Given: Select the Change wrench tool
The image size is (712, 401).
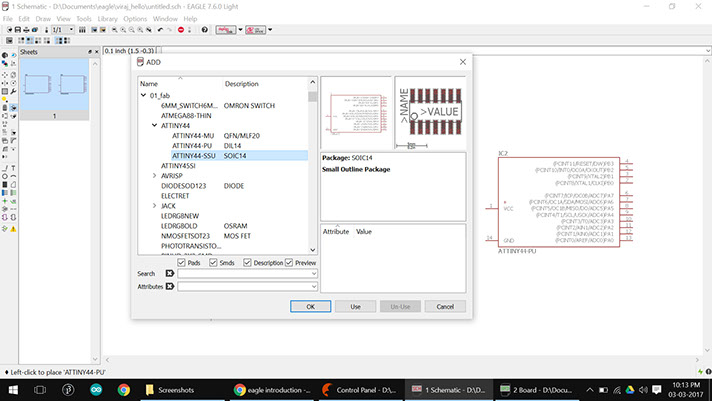Looking at the screenshot, I should [x=13, y=91].
